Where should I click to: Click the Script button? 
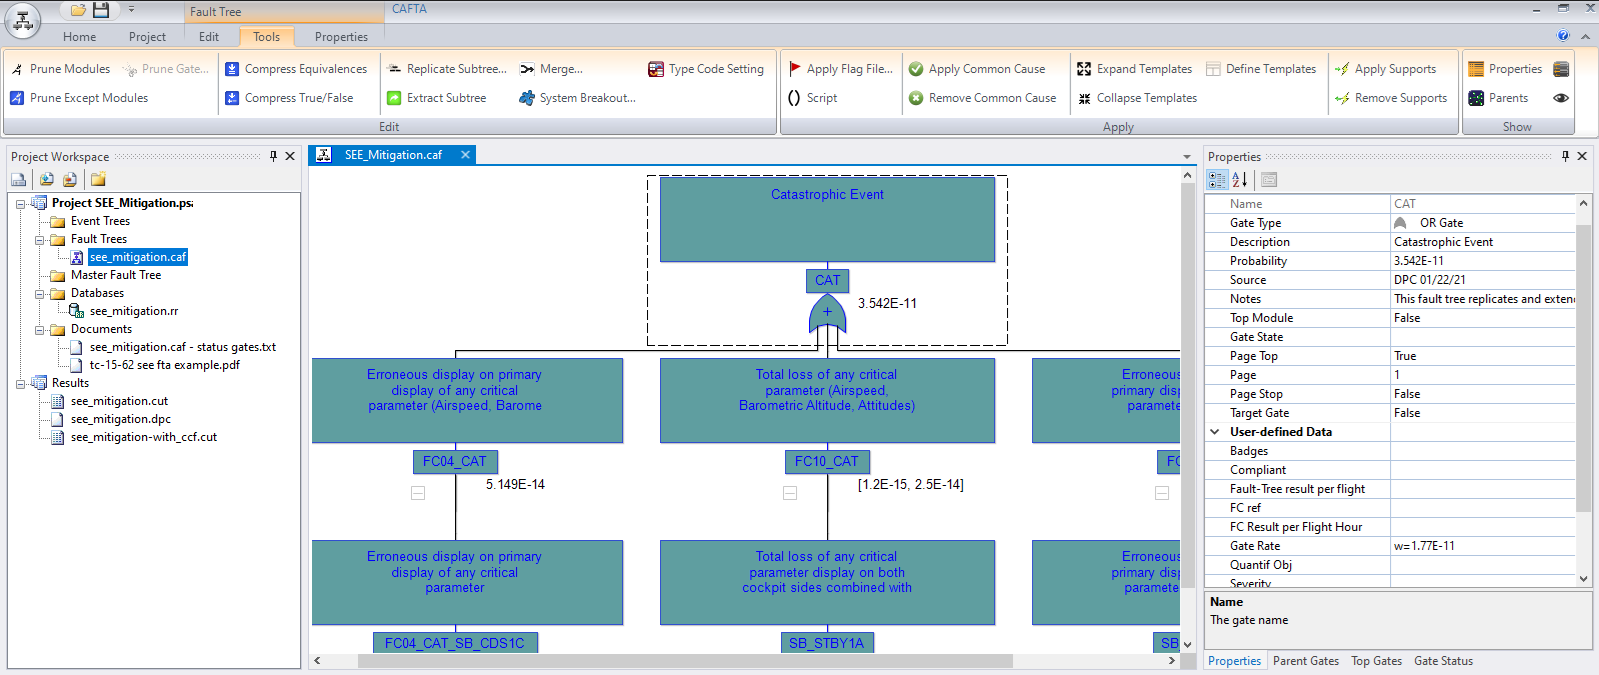[813, 98]
